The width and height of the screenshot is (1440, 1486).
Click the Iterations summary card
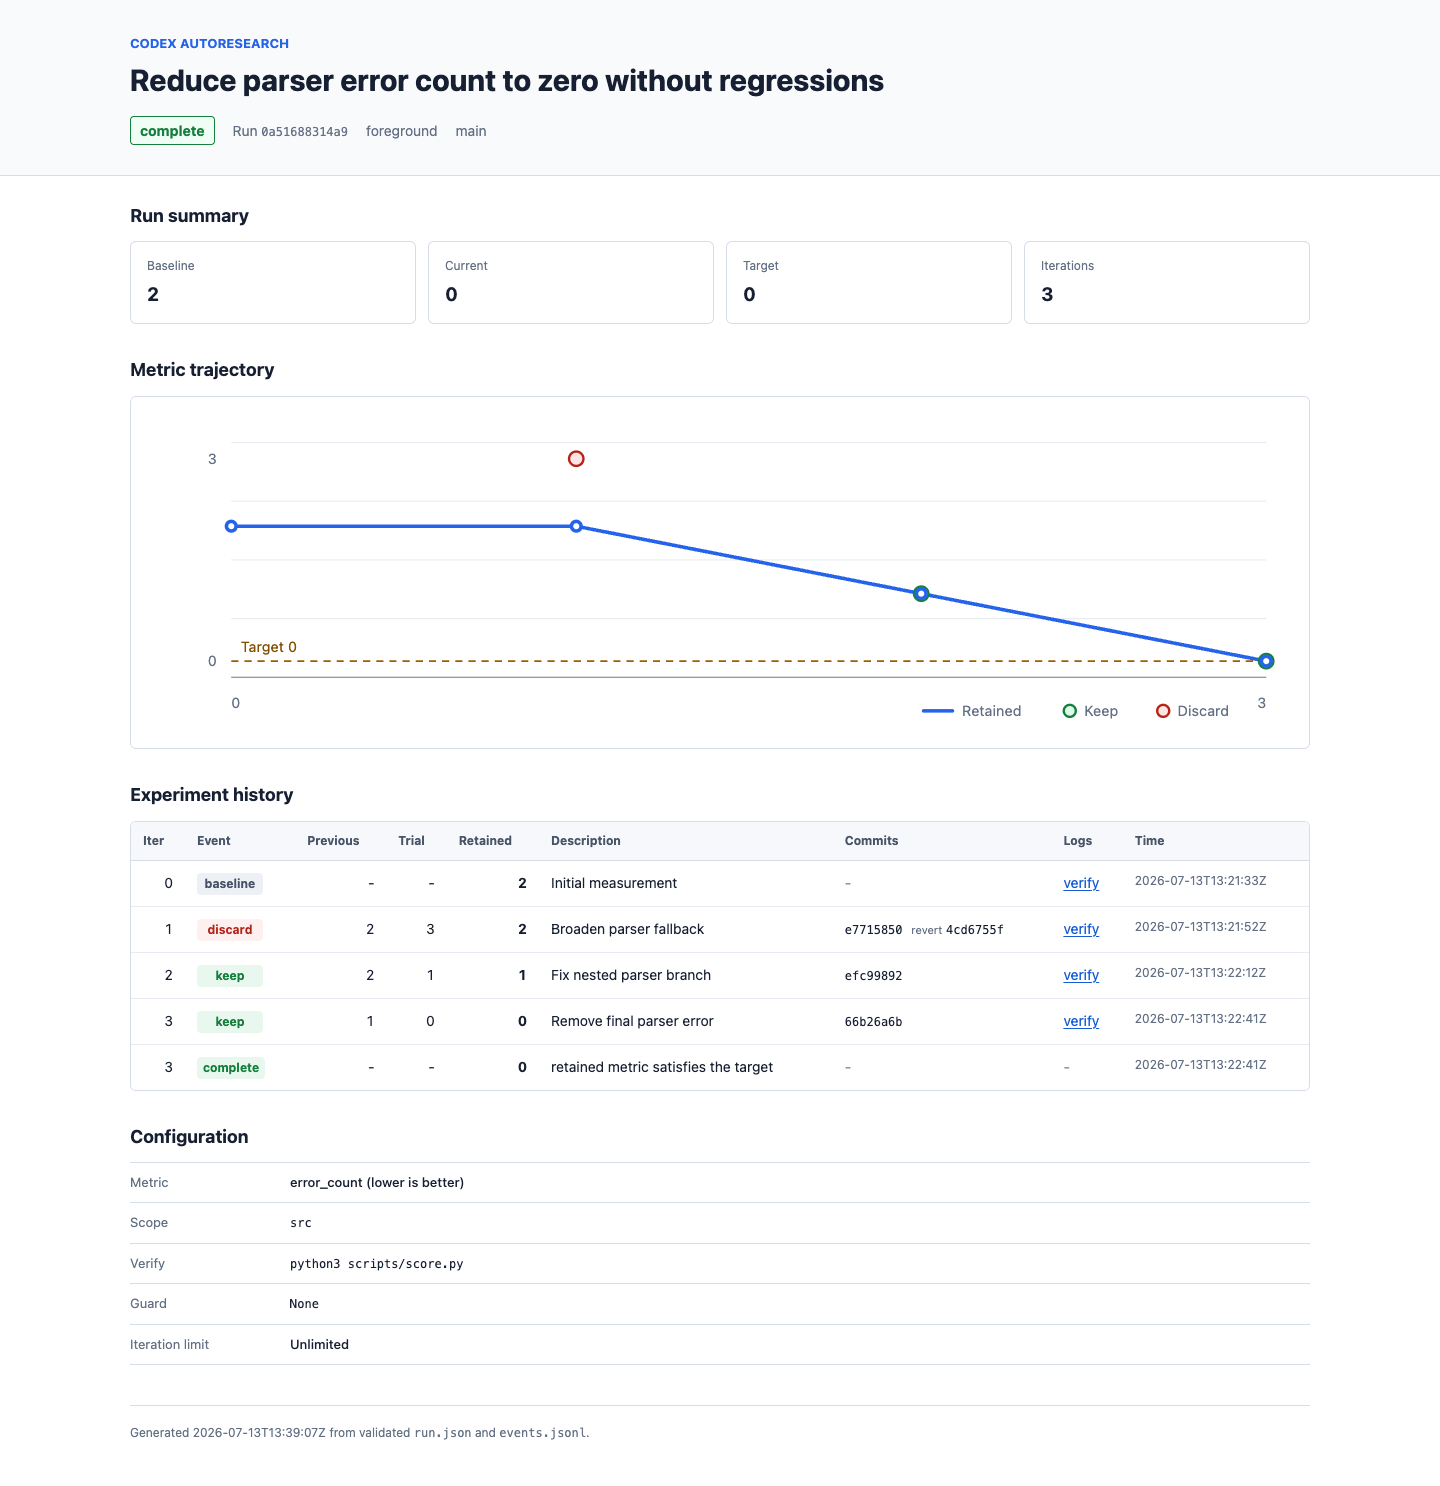tap(1167, 282)
